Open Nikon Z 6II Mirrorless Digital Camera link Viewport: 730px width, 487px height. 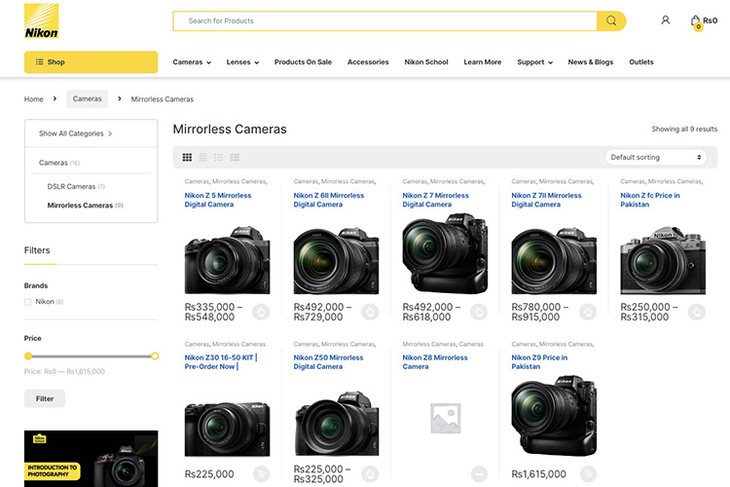point(329,200)
